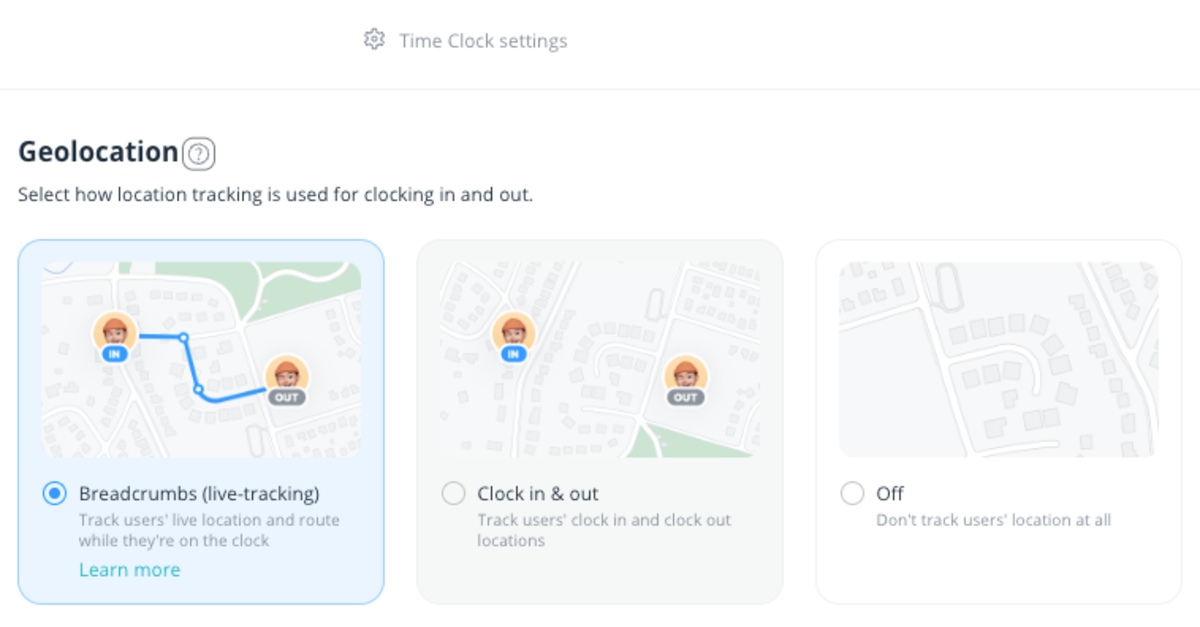Click the gray OUT badge on the middle map

pyautogui.click(x=685, y=396)
